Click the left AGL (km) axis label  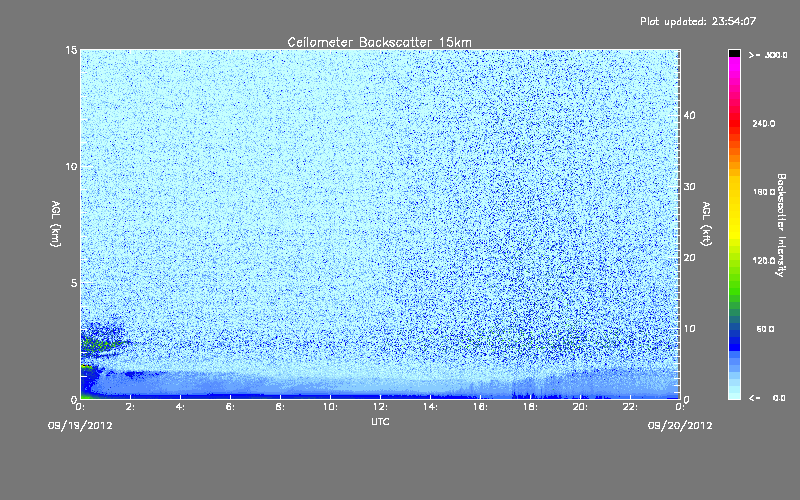pos(55,223)
